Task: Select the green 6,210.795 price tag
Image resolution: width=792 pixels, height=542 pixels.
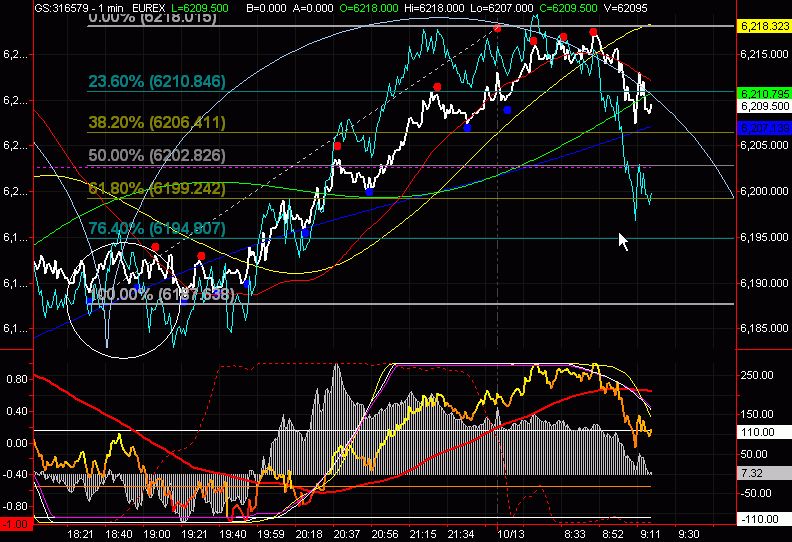Action: (765, 93)
